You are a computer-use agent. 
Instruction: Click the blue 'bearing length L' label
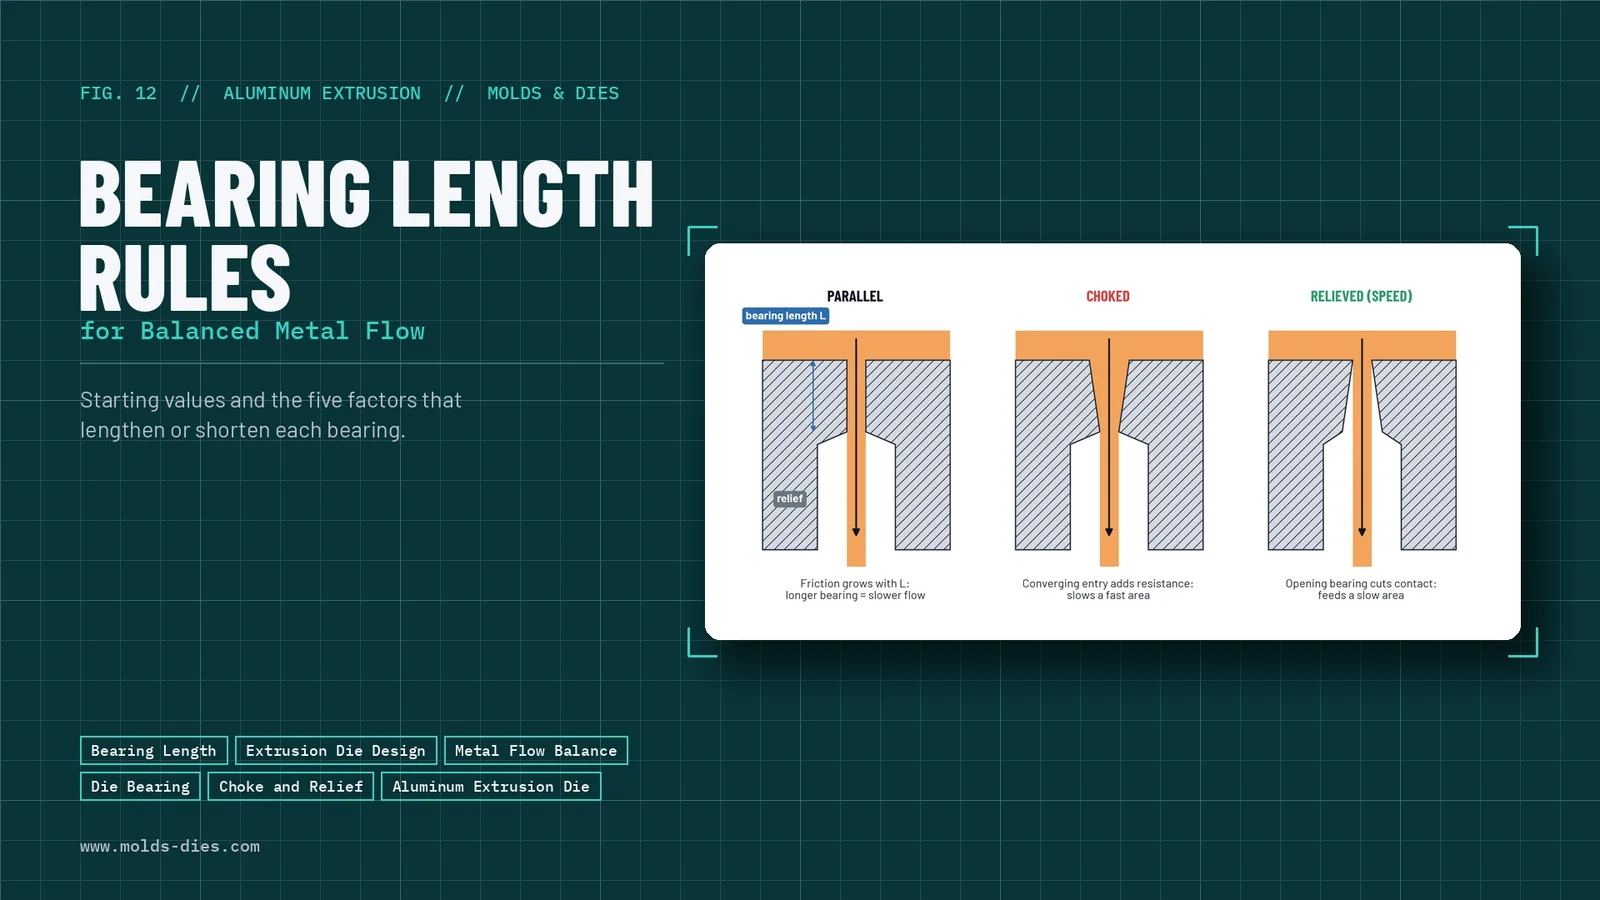(786, 316)
